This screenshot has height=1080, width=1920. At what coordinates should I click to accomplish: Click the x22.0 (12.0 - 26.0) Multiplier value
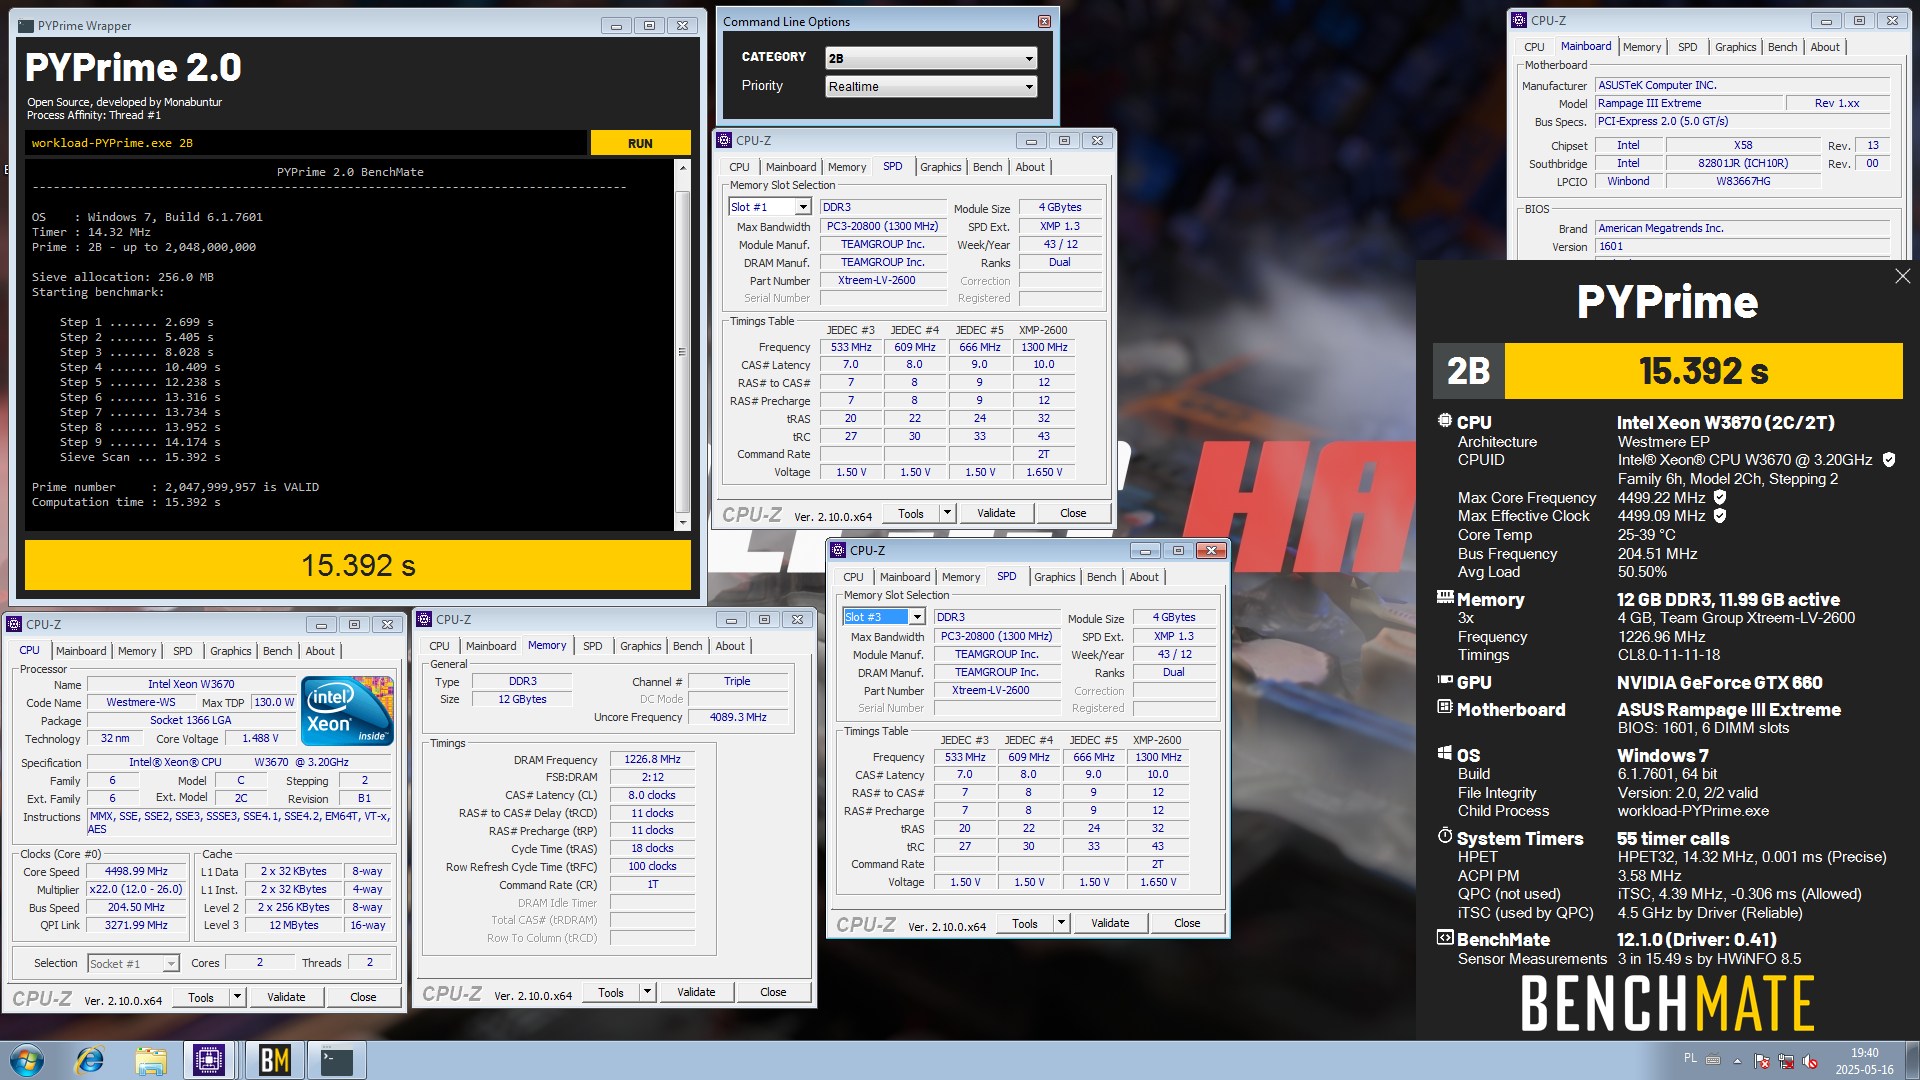click(x=136, y=889)
